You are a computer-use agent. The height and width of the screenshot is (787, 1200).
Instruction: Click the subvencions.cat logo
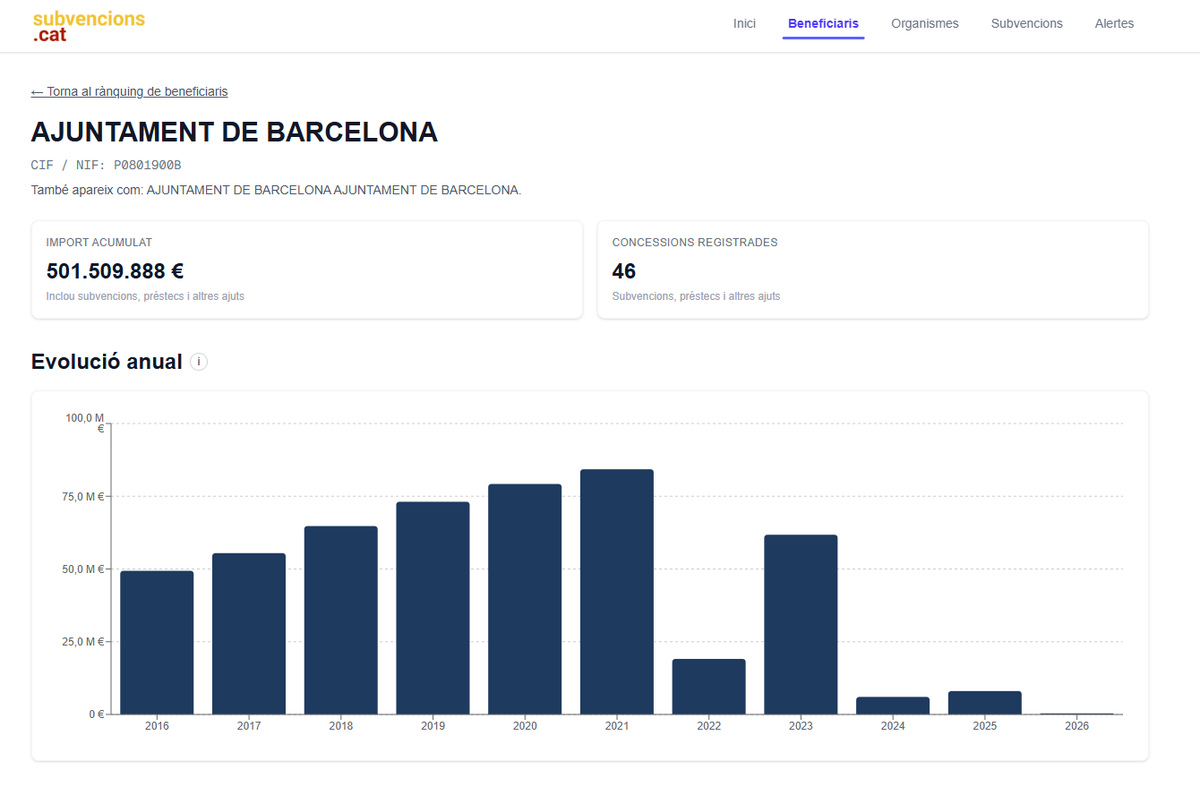click(x=88, y=25)
